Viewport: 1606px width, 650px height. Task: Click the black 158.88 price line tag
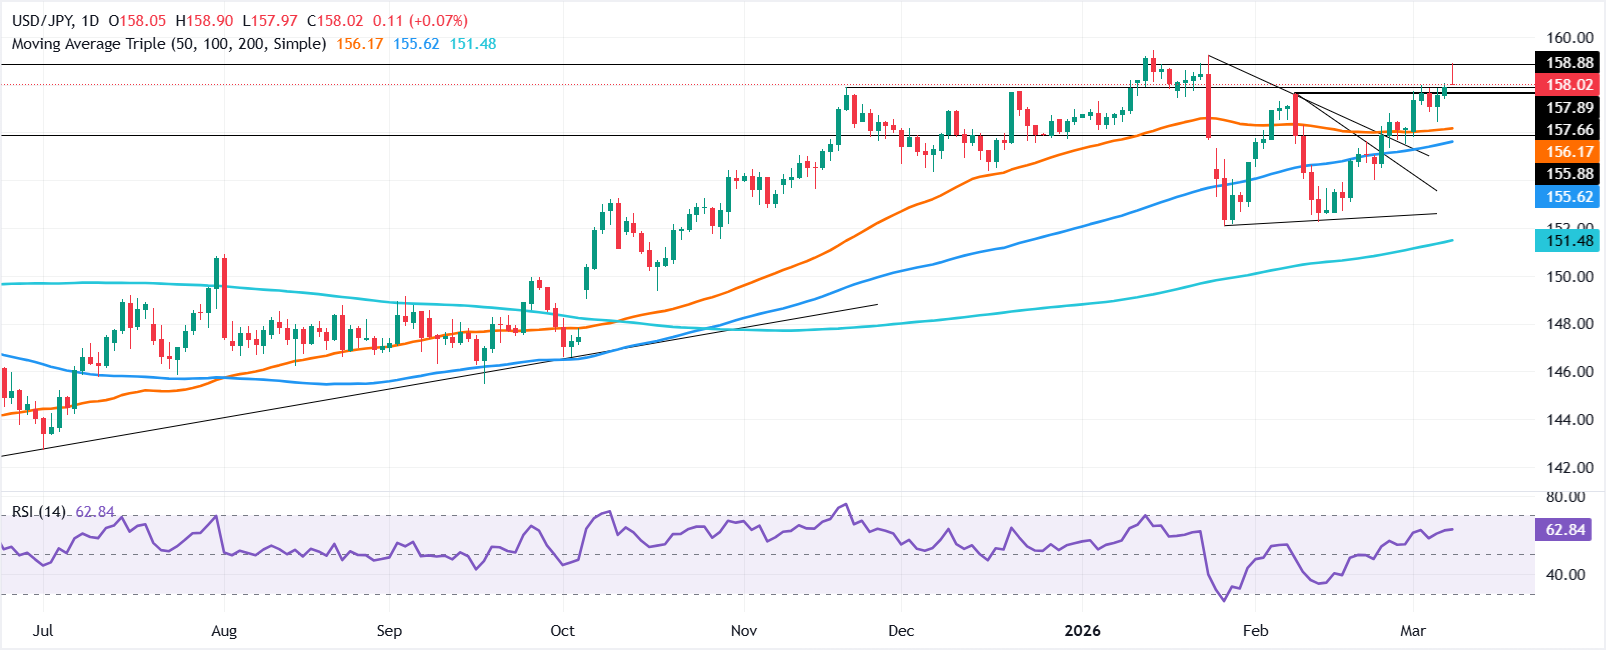pos(1569,63)
